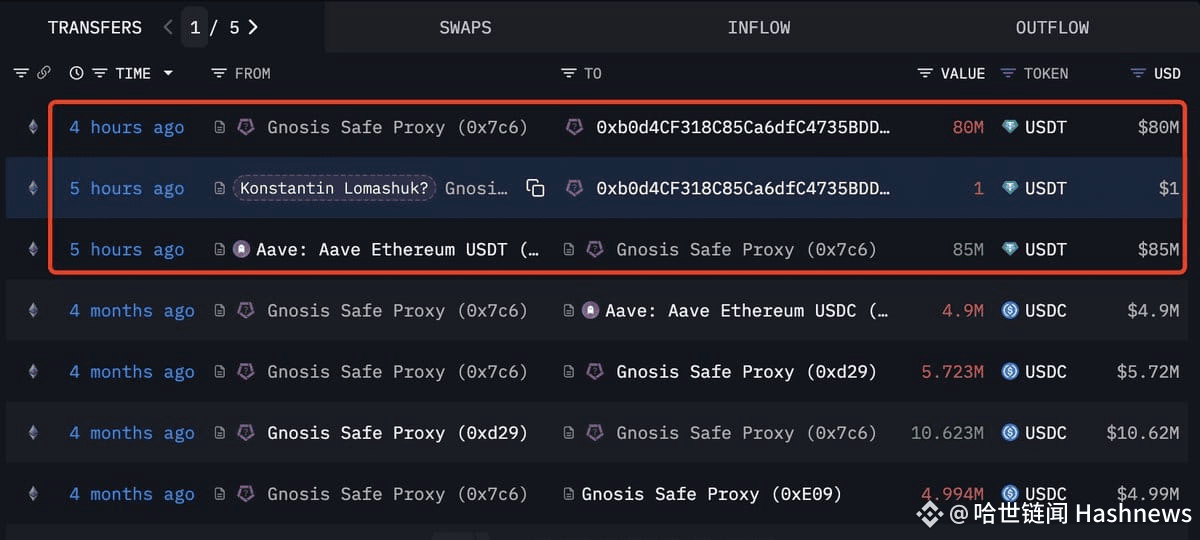Go to previous transfers page
1200x540 pixels.
(168, 27)
